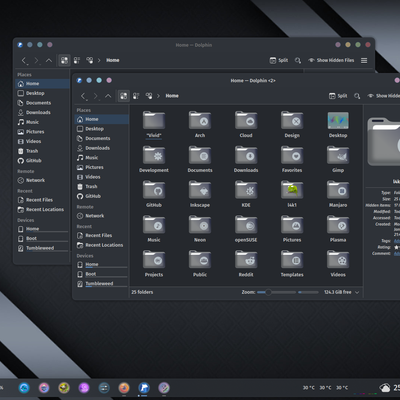Image resolution: width=400 pixels, height=400 pixels.
Task: Select Music in Dolphin <2> Places panel
Action: pos(102,158)
